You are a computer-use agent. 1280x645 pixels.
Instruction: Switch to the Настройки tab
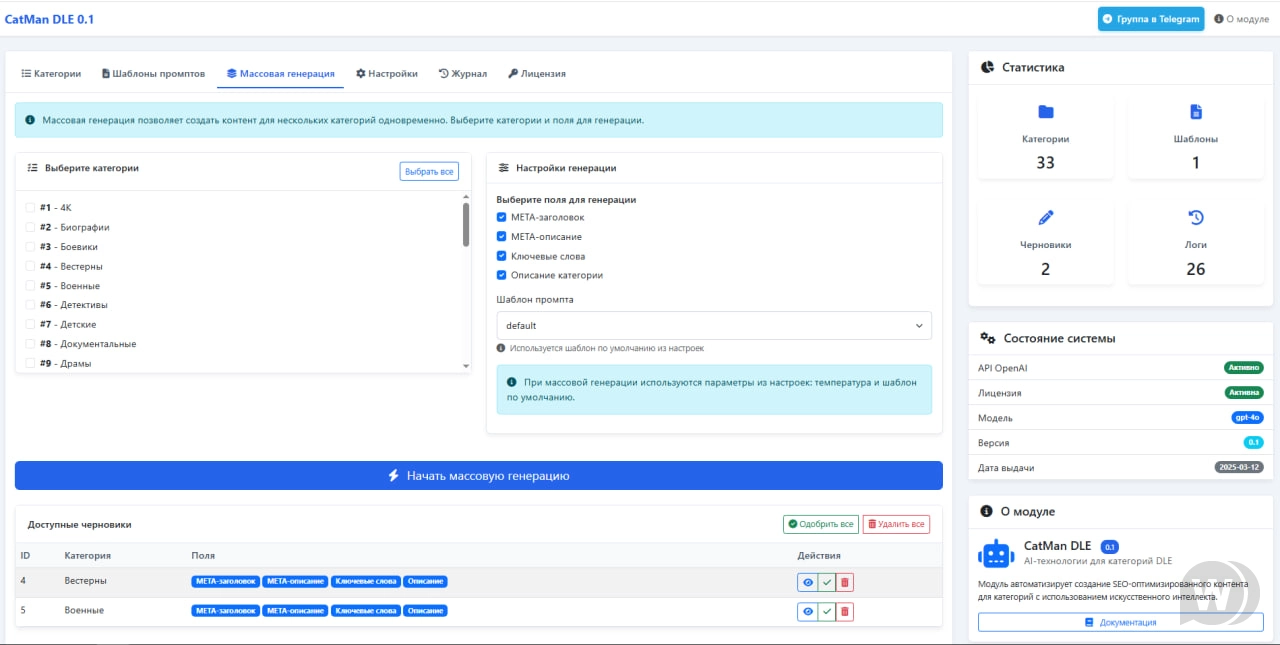click(387, 74)
